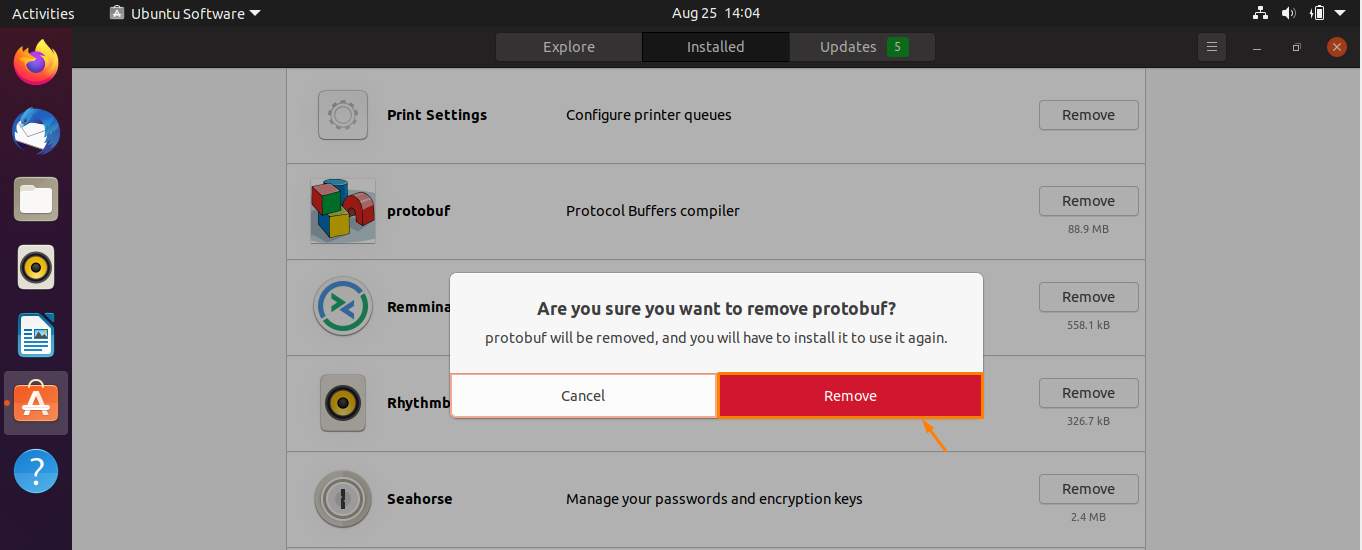
Task: Open the system status menu
Action: 1303,13
